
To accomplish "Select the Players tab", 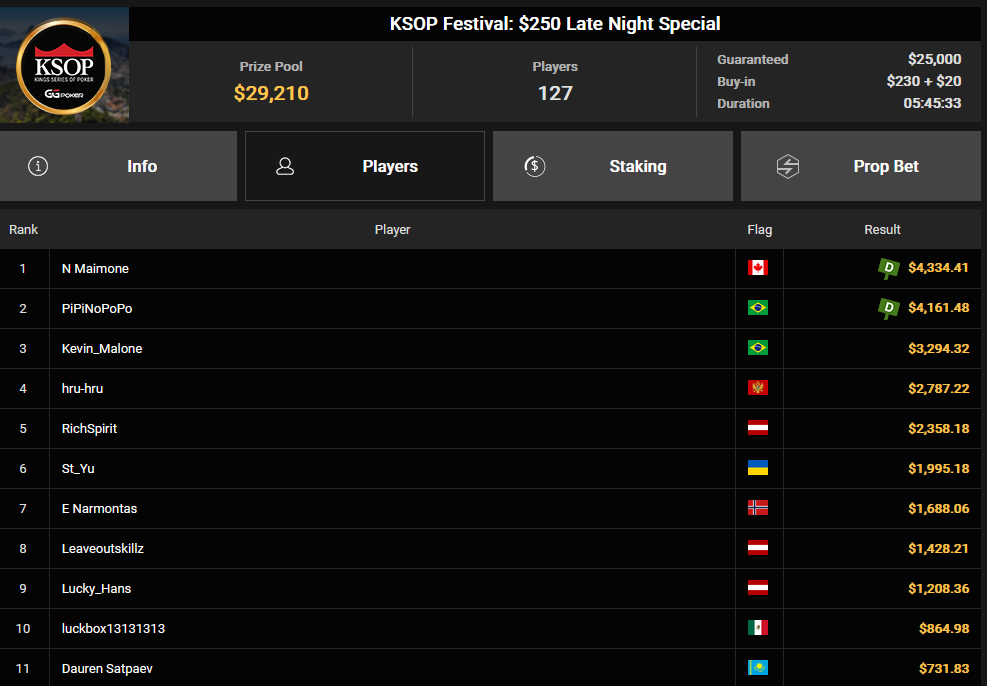I will pos(365,166).
